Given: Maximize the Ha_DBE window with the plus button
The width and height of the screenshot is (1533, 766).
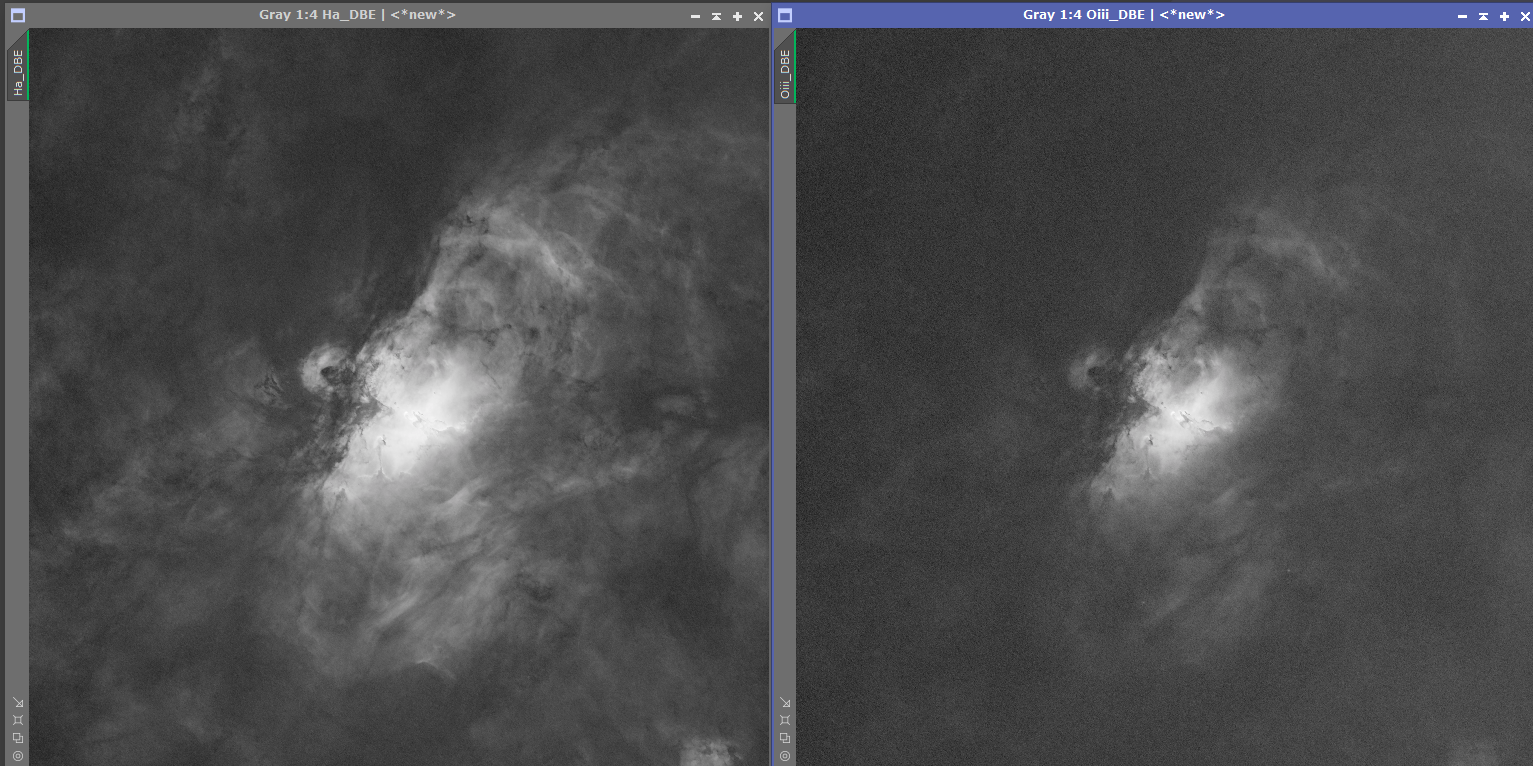Looking at the screenshot, I should pyautogui.click(x=737, y=17).
